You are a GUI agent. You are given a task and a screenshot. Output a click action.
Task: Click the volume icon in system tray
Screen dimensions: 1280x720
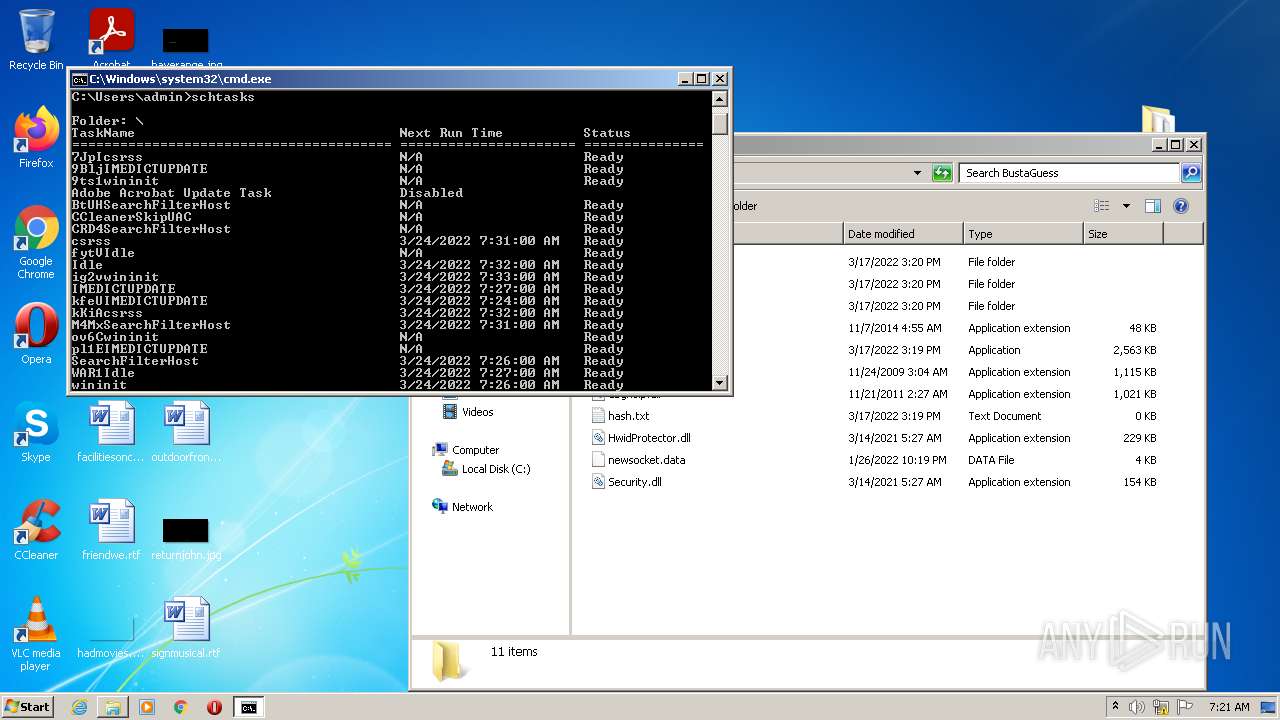click(1137, 707)
